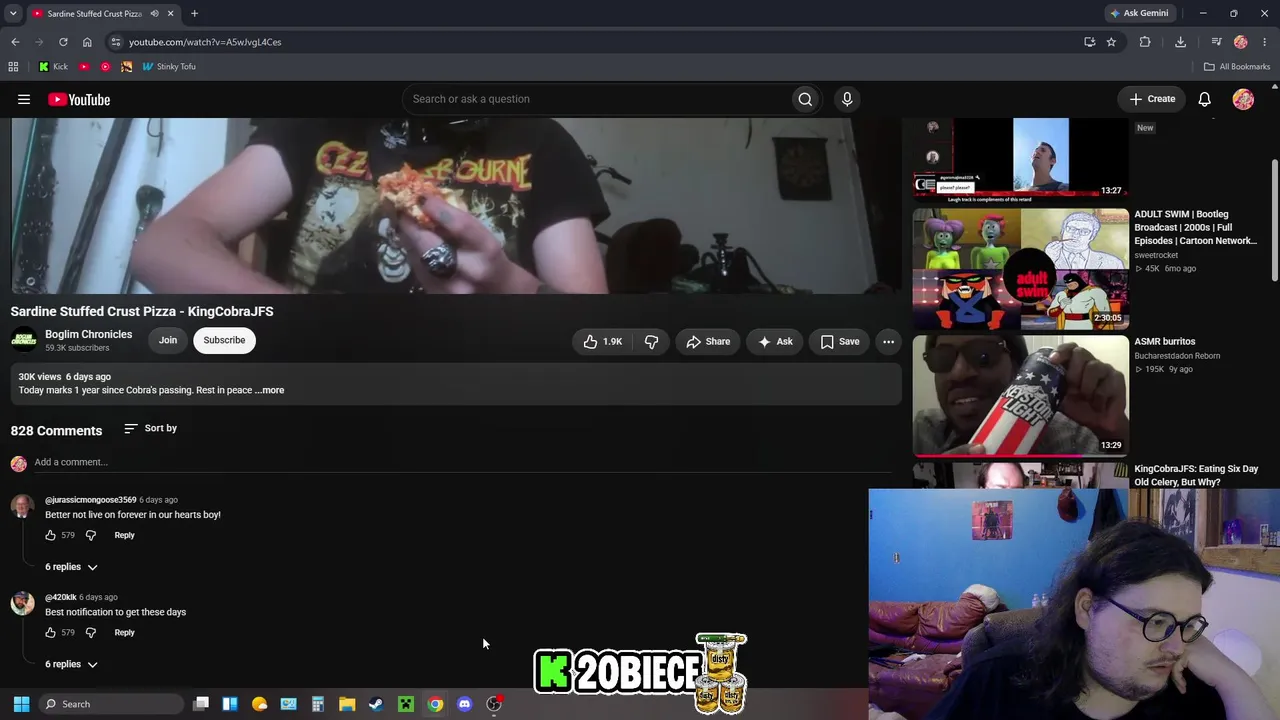Go to the Chrome home page
This screenshot has width=1280, height=720.
tap(87, 42)
